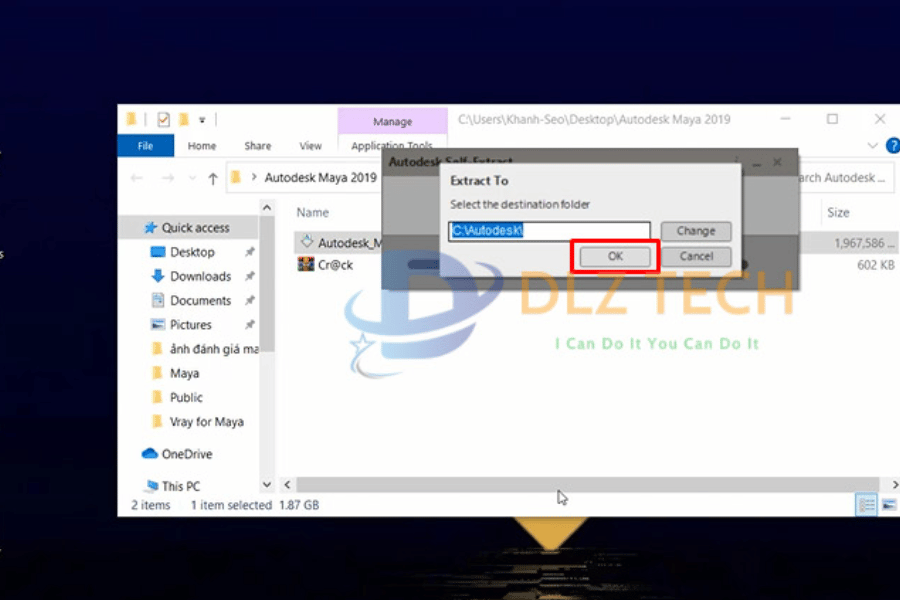Select OneDrive in navigation pane
This screenshot has width=900, height=600.
tap(187, 454)
